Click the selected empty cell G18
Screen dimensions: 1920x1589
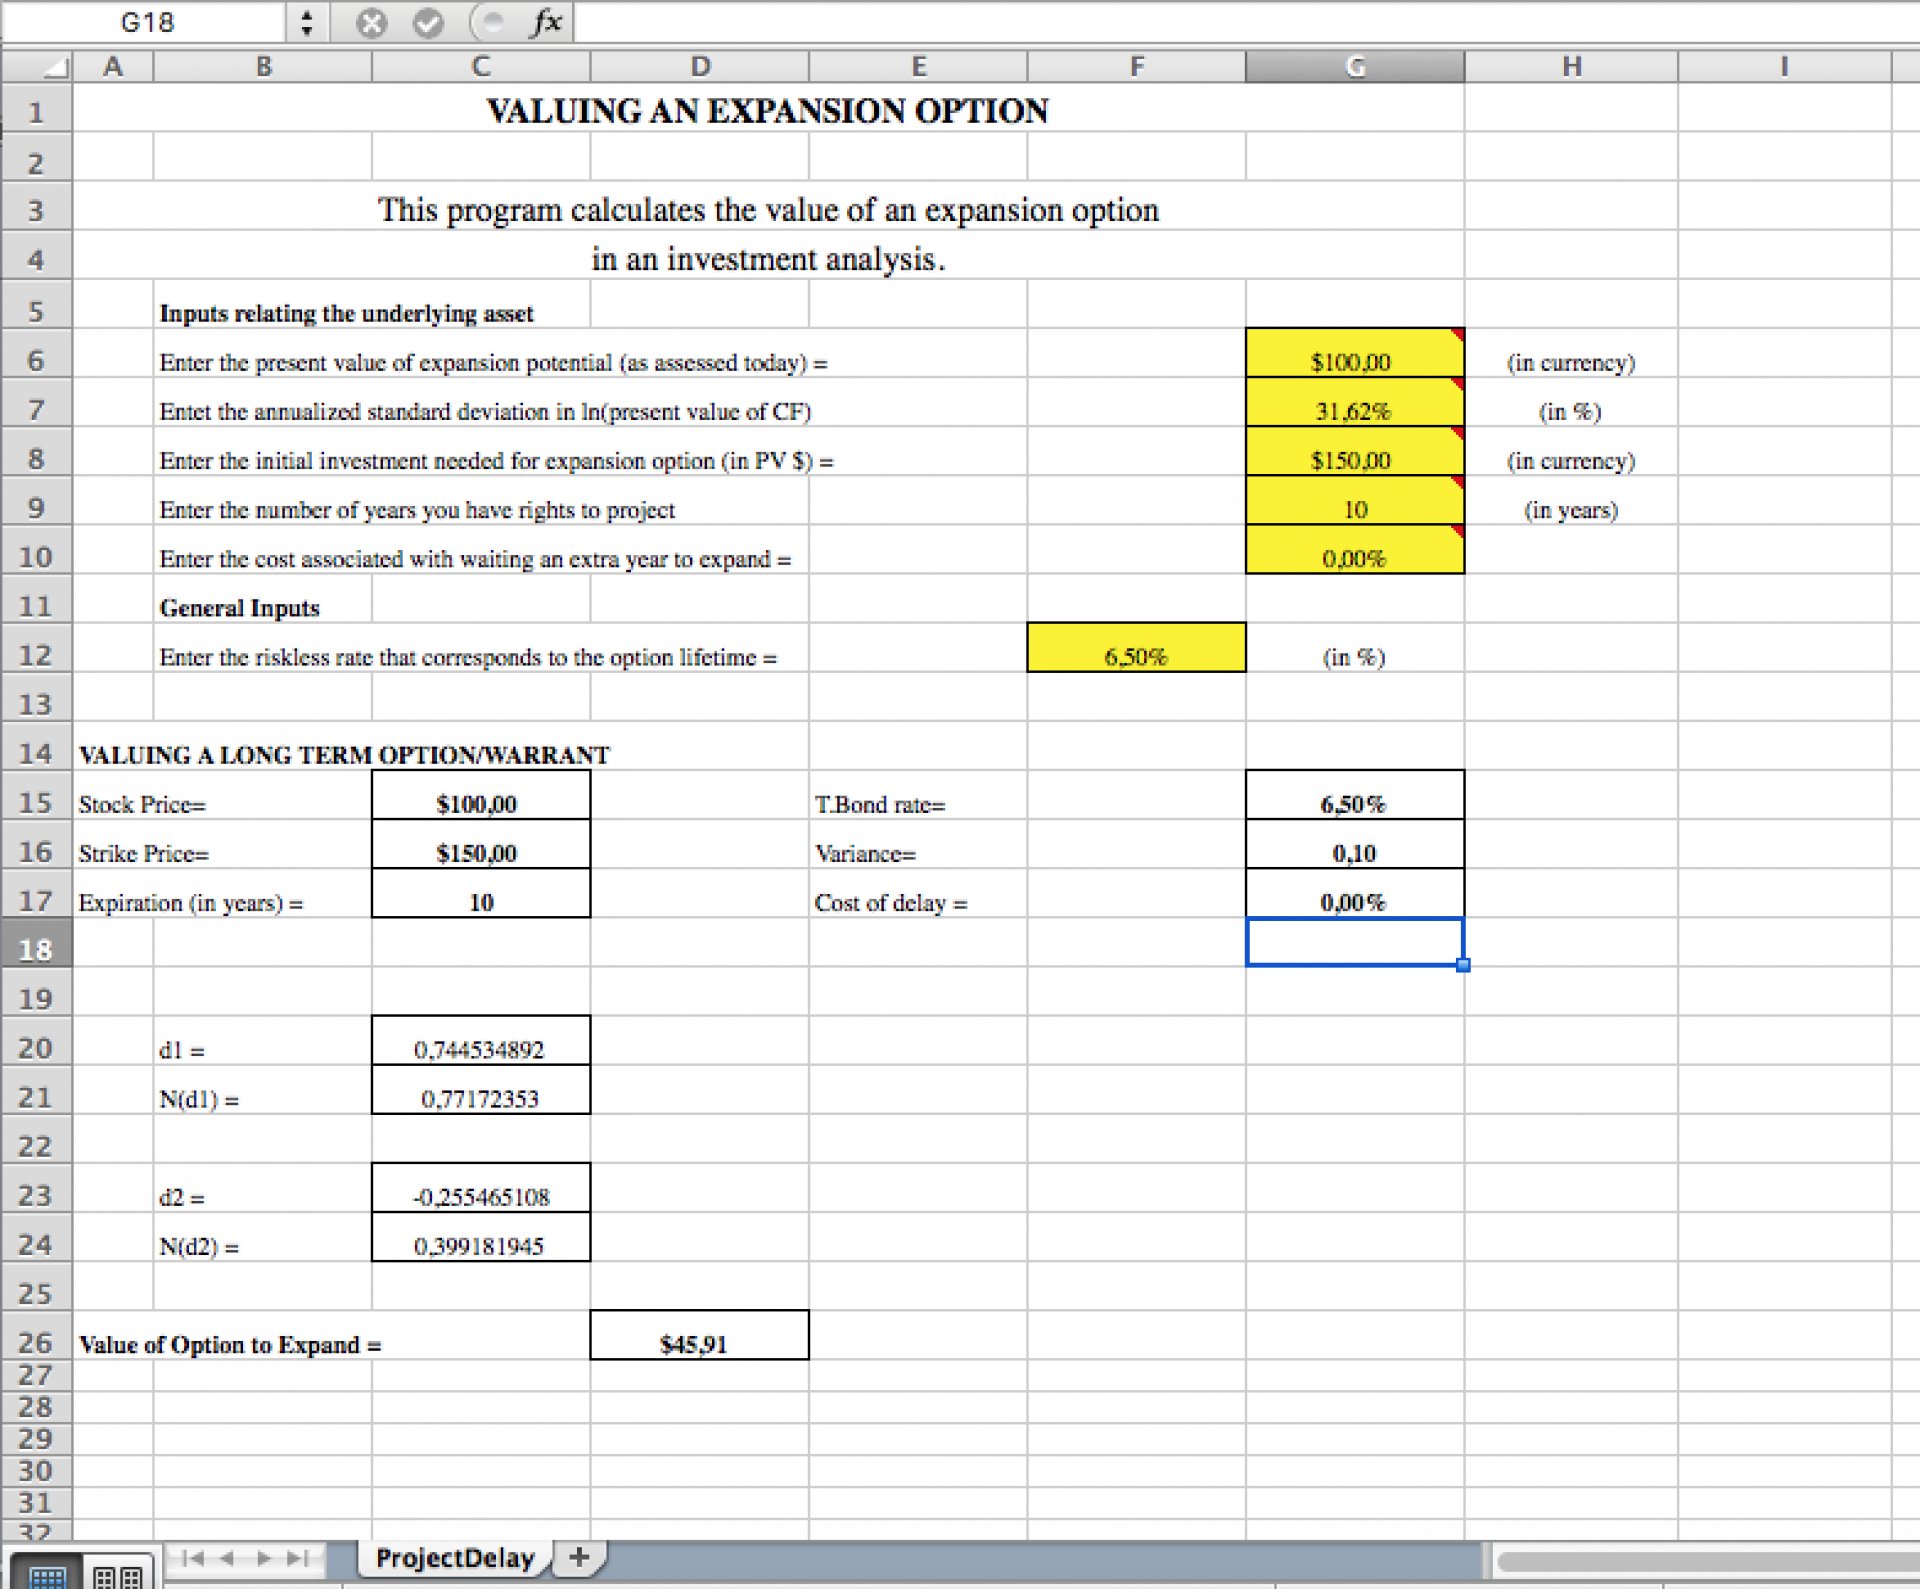click(1355, 942)
